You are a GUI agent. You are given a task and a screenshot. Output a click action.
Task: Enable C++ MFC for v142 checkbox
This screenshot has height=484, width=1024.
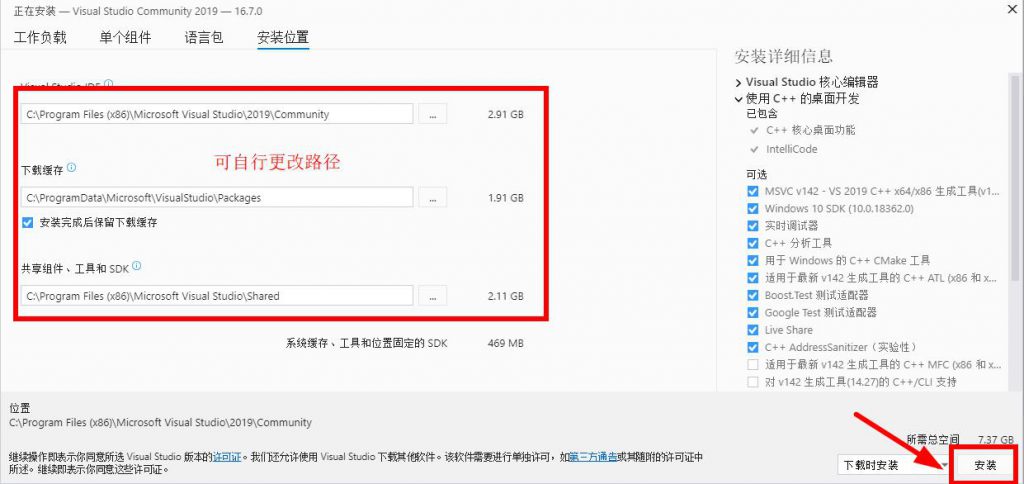click(753, 364)
